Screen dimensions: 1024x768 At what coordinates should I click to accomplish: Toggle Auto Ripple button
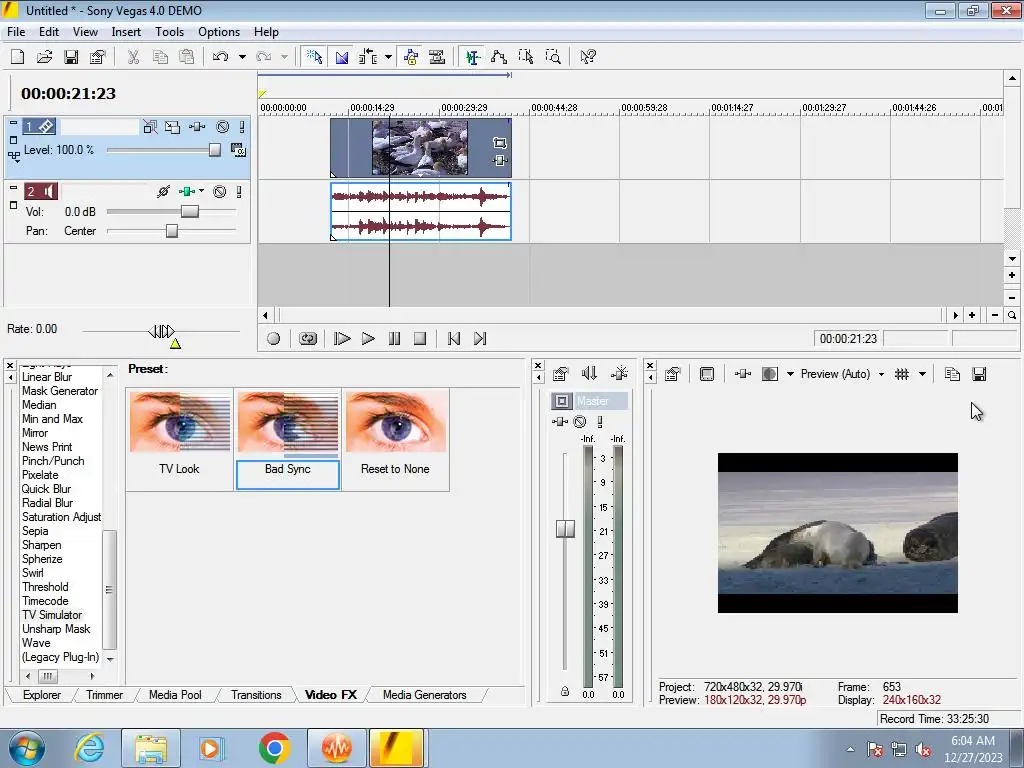click(368, 57)
